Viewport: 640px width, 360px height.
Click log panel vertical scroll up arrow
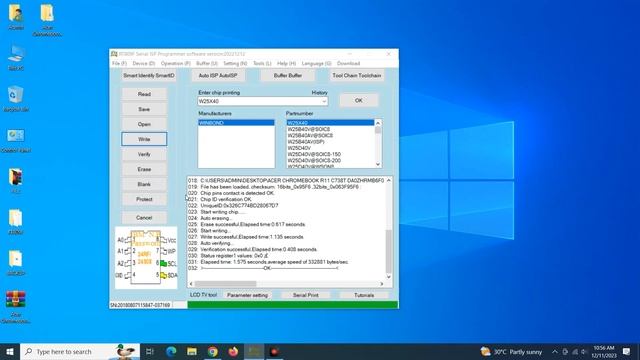click(389, 180)
